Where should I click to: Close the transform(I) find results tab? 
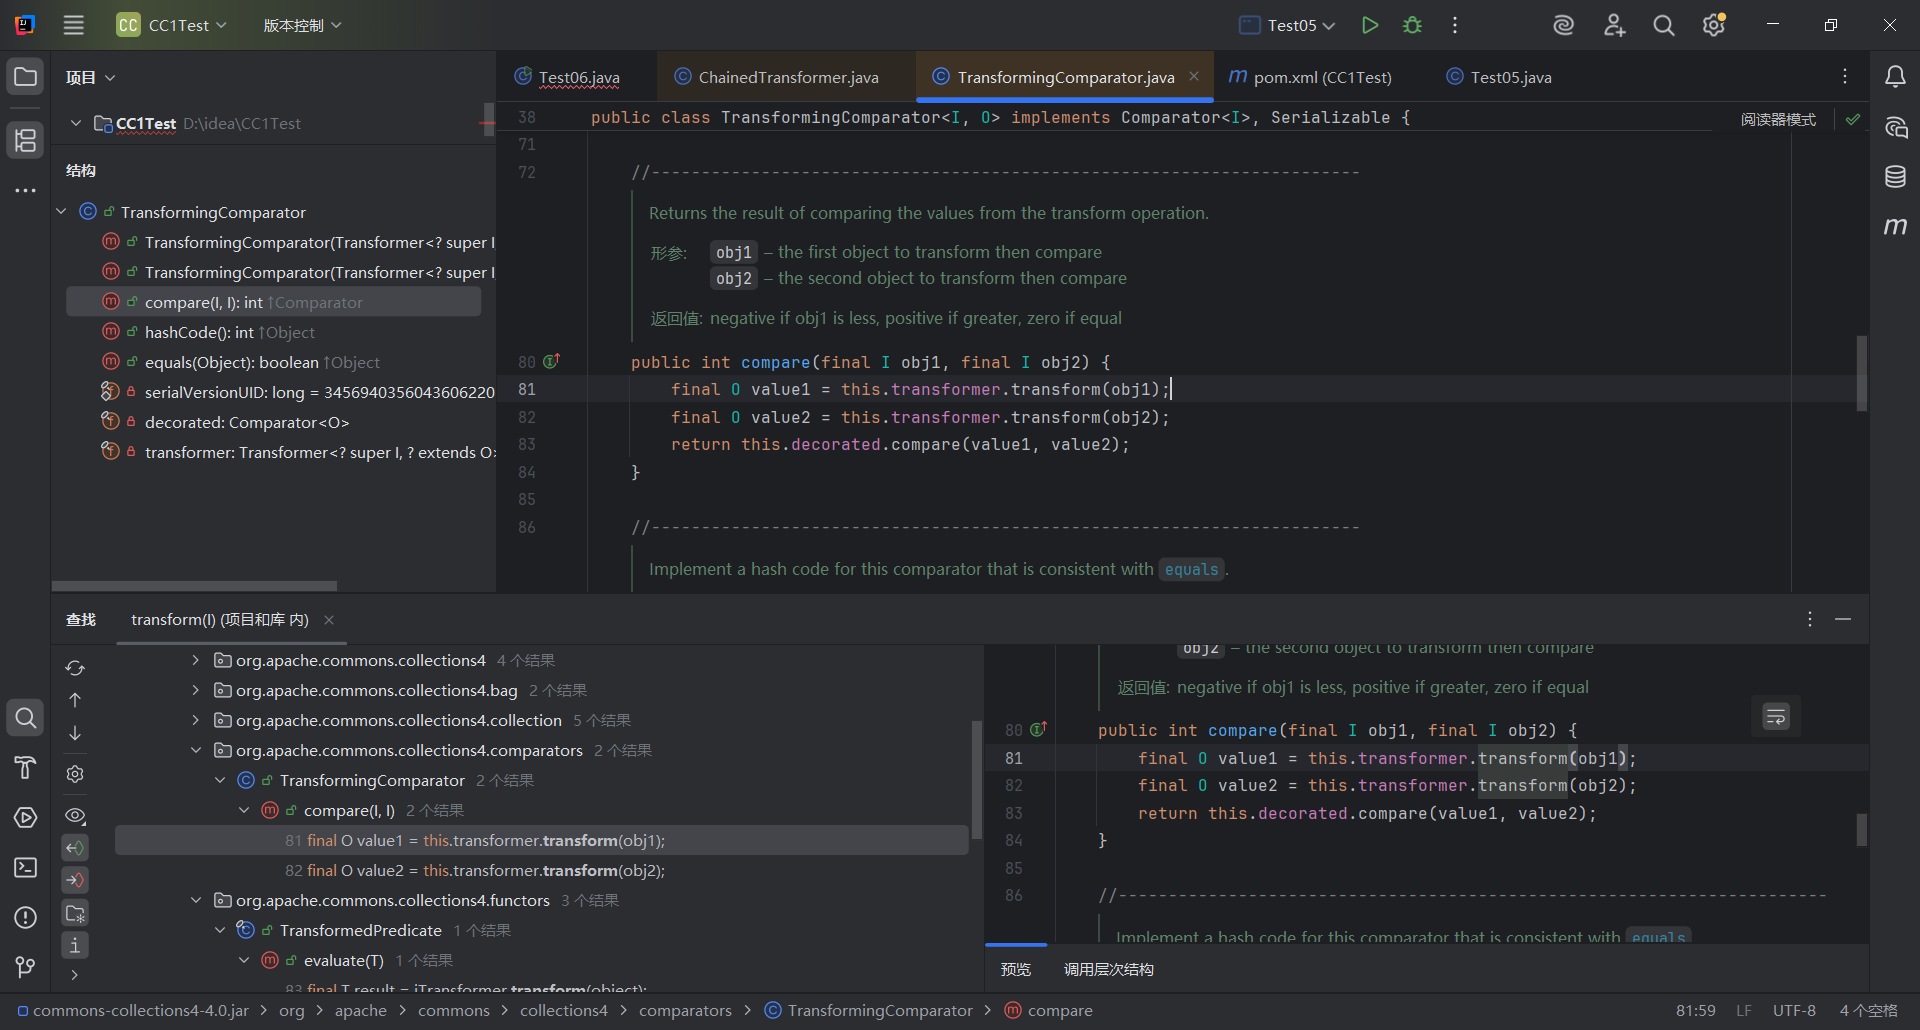(329, 620)
